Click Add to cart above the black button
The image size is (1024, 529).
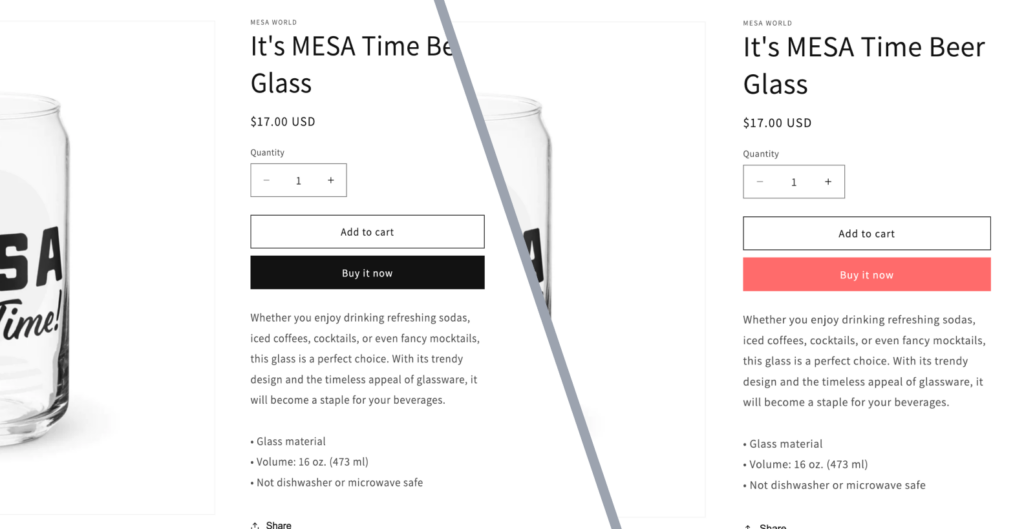(x=367, y=232)
